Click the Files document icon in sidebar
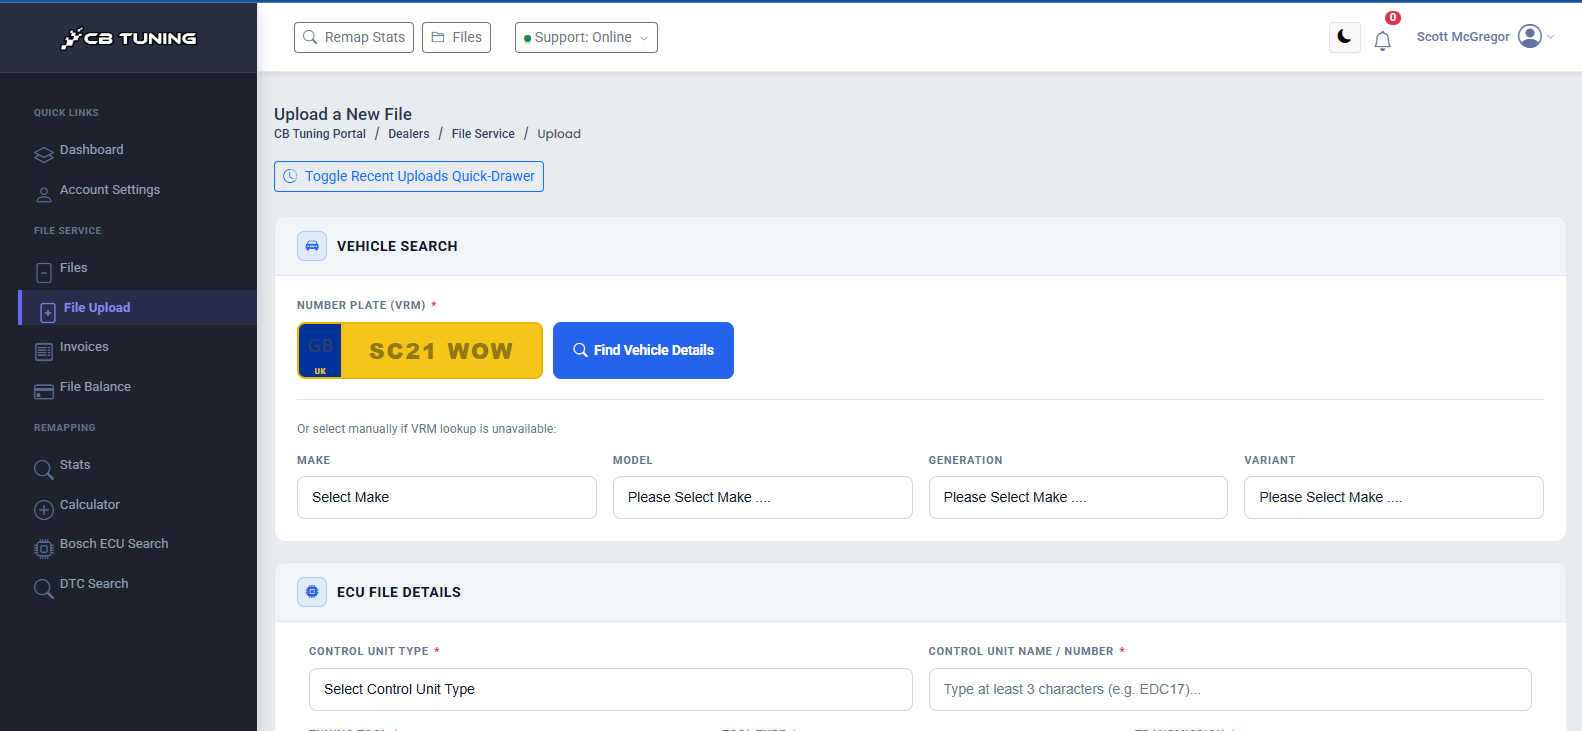The image size is (1582, 731). tap(44, 273)
